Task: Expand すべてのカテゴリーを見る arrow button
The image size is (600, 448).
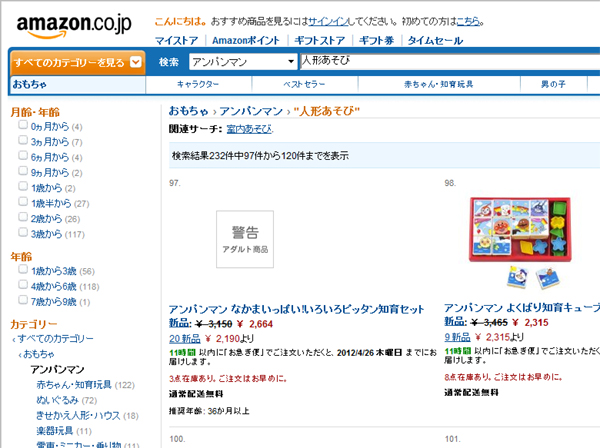Action: 136,62
